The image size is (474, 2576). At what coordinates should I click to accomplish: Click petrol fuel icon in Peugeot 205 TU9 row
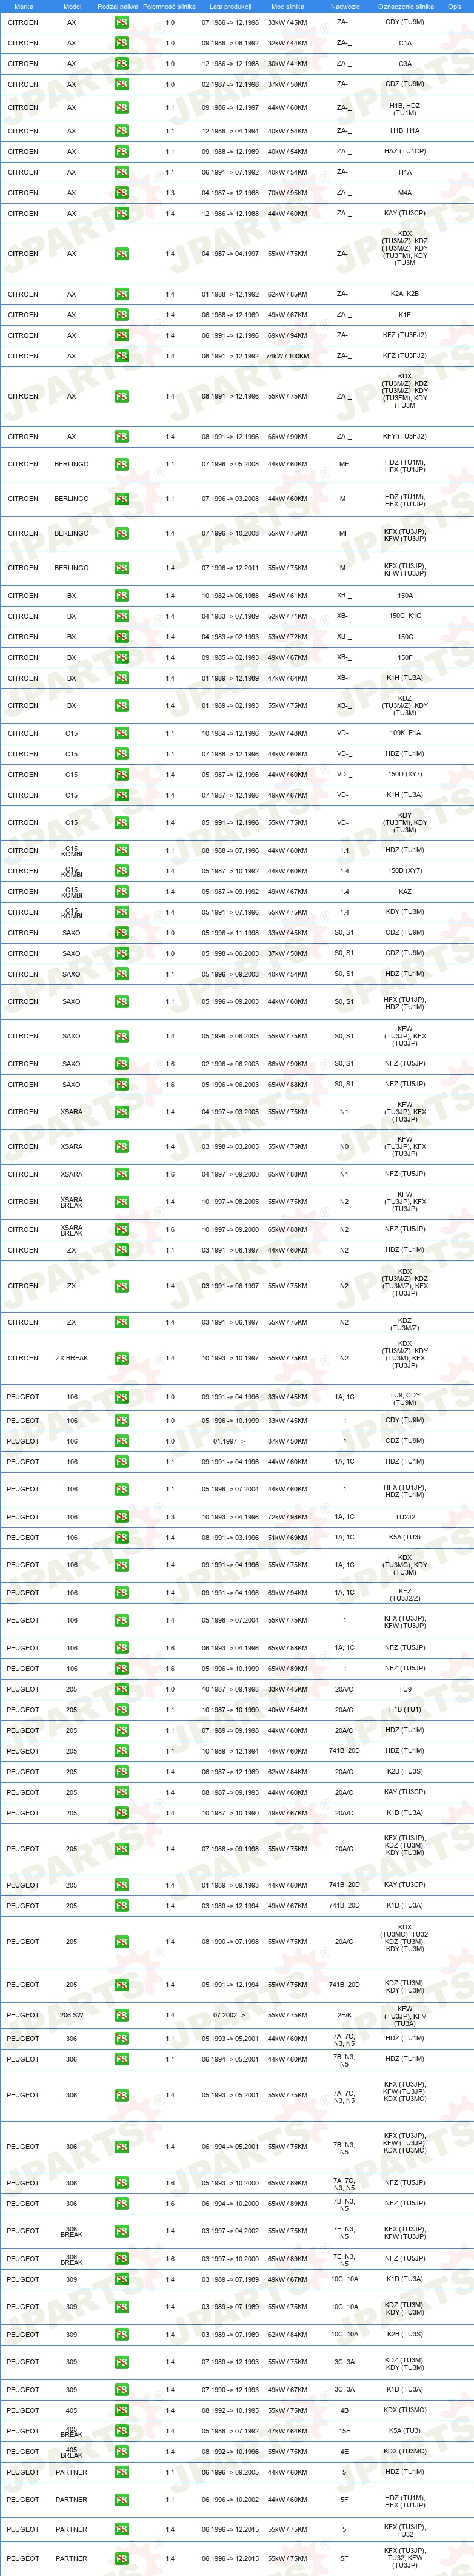tap(121, 1689)
